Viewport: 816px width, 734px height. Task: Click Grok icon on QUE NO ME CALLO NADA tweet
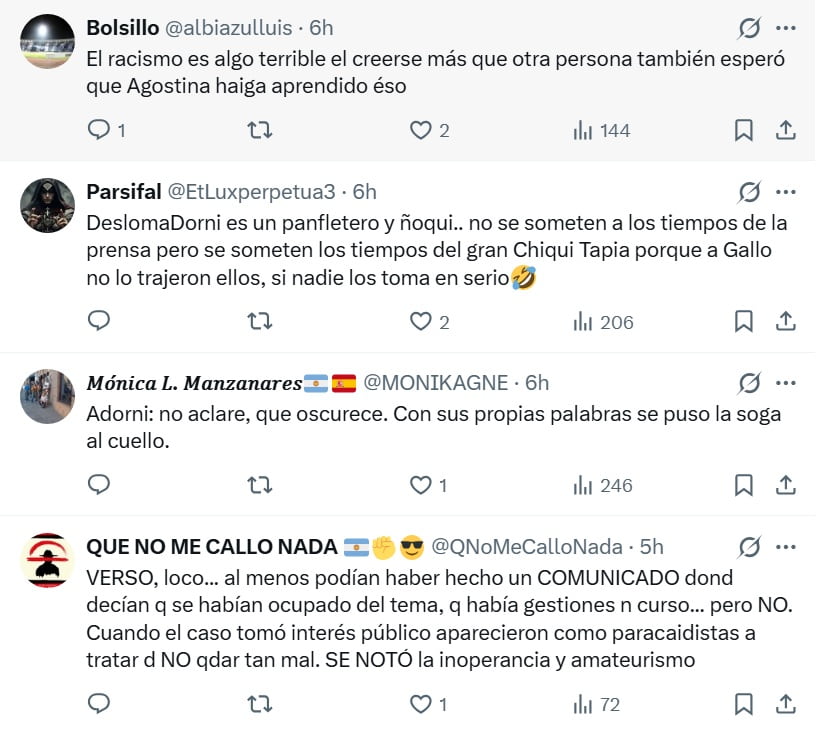click(749, 547)
